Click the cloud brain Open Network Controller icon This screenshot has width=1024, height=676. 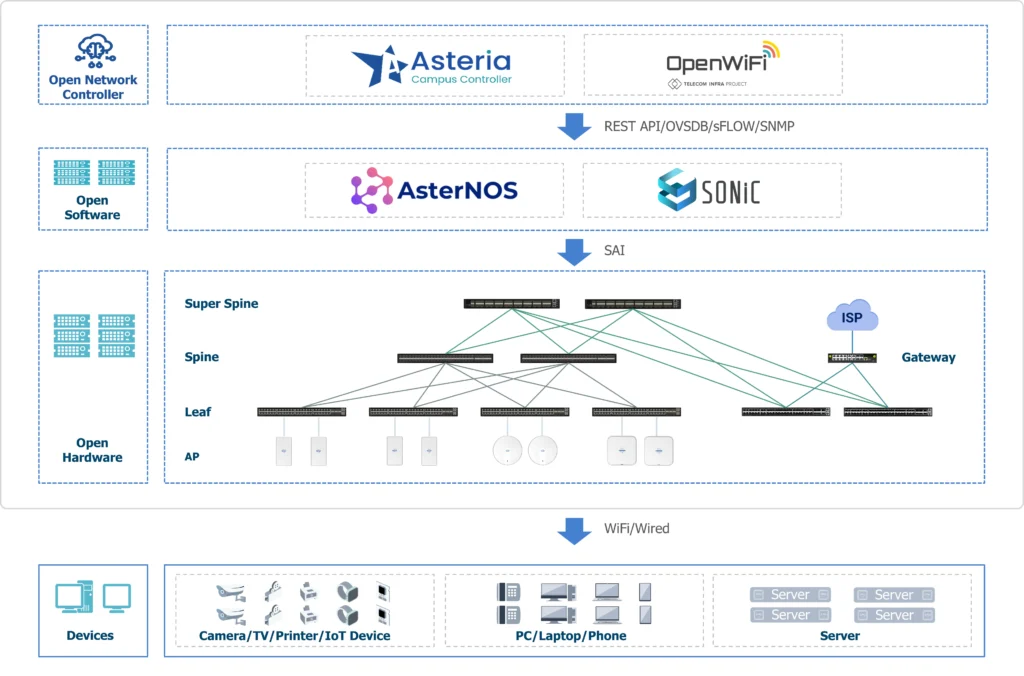tap(95, 52)
